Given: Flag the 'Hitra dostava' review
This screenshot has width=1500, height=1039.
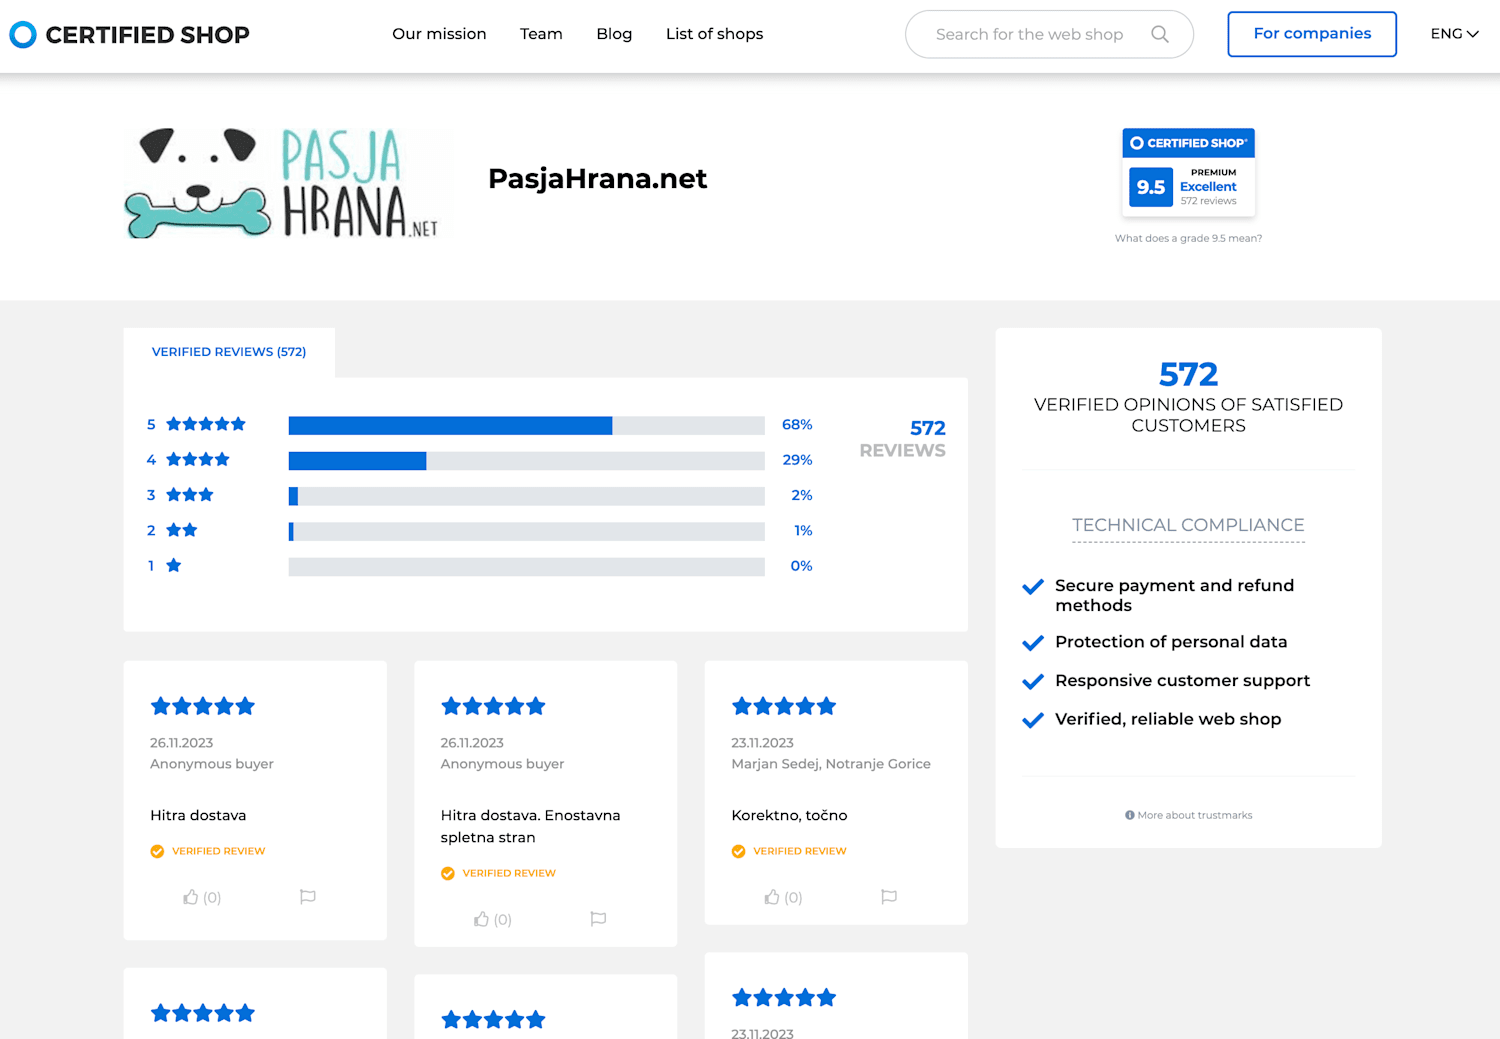Looking at the screenshot, I should [308, 897].
